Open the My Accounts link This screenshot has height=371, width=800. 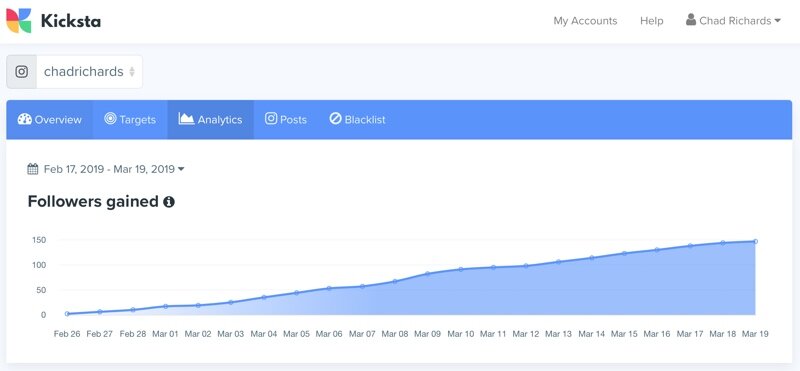[585, 21]
